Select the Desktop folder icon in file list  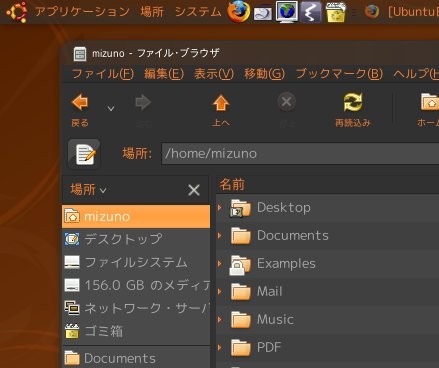pyautogui.click(x=241, y=208)
